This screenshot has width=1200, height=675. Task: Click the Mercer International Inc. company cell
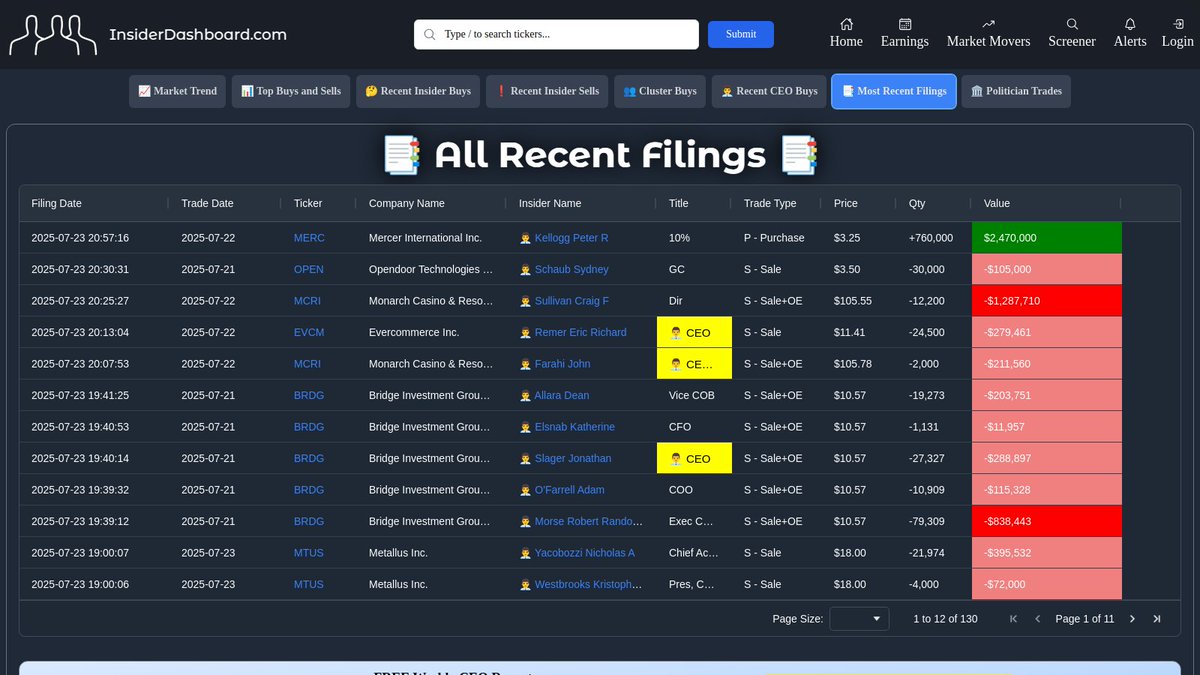click(x=431, y=238)
